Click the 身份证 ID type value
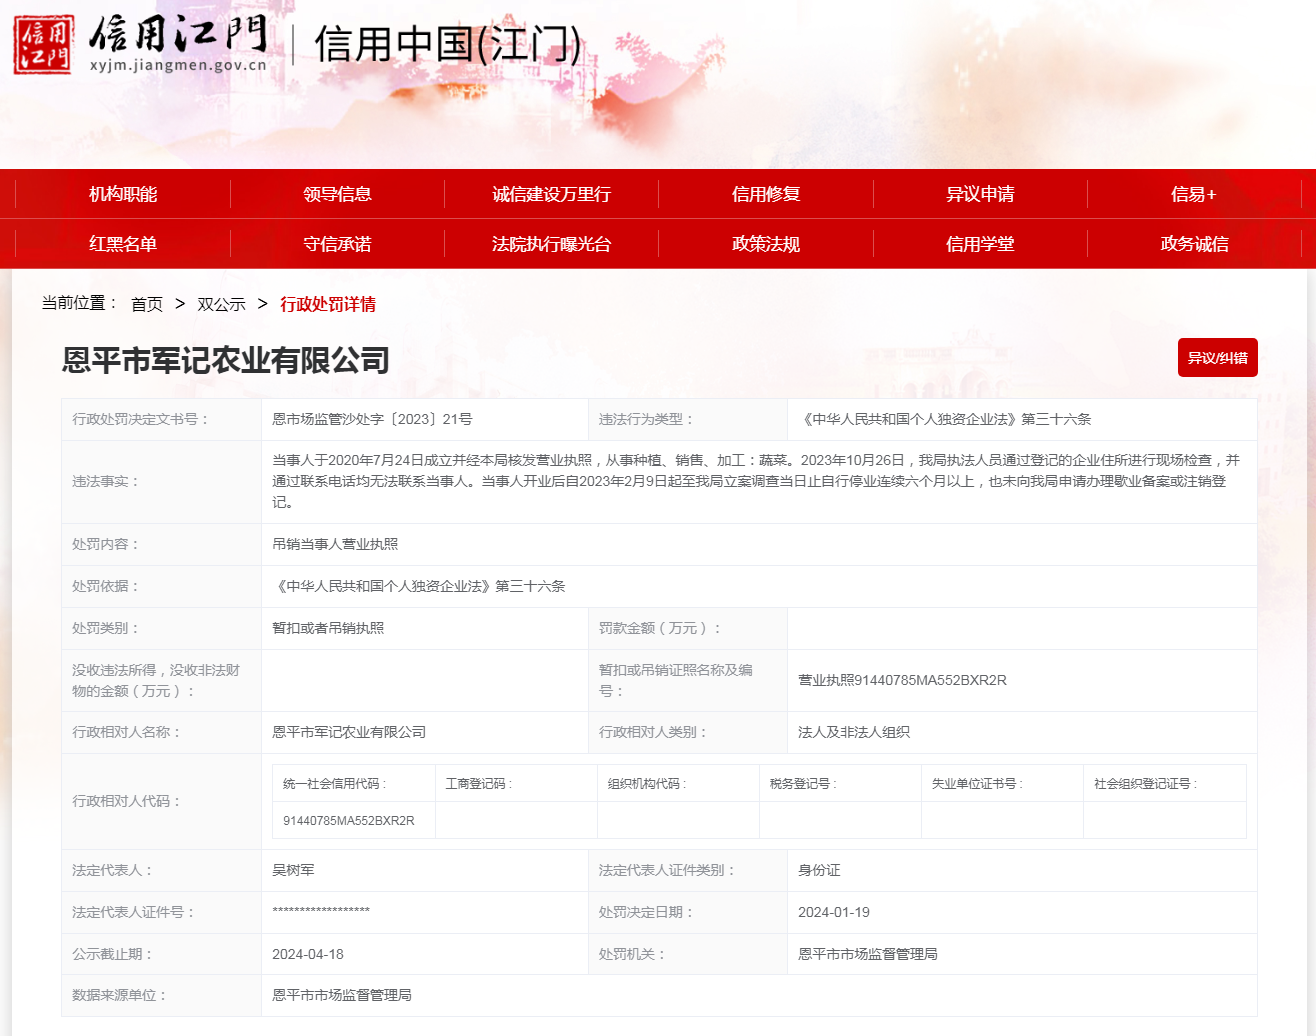1316x1036 pixels. click(x=819, y=870)
